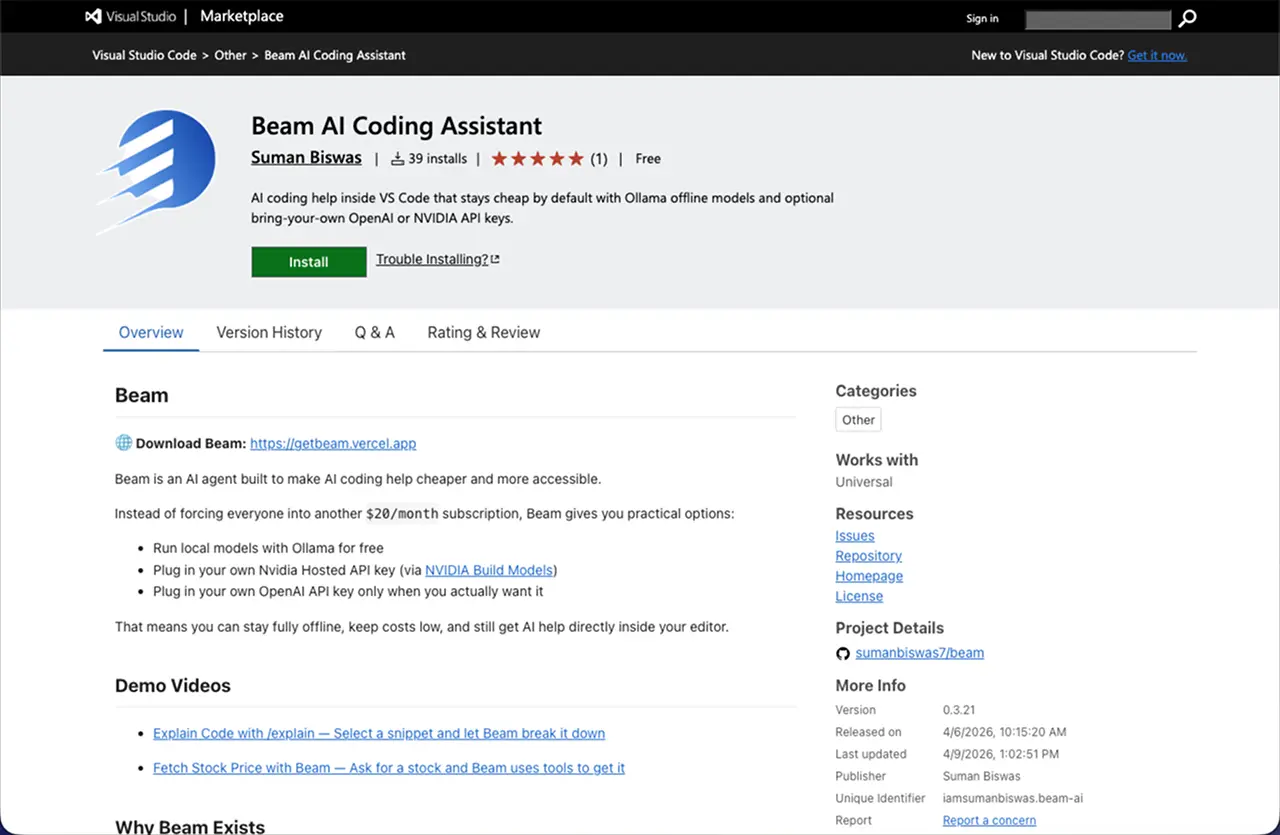Click the Demo Videos heading

[x=173, y=686]
